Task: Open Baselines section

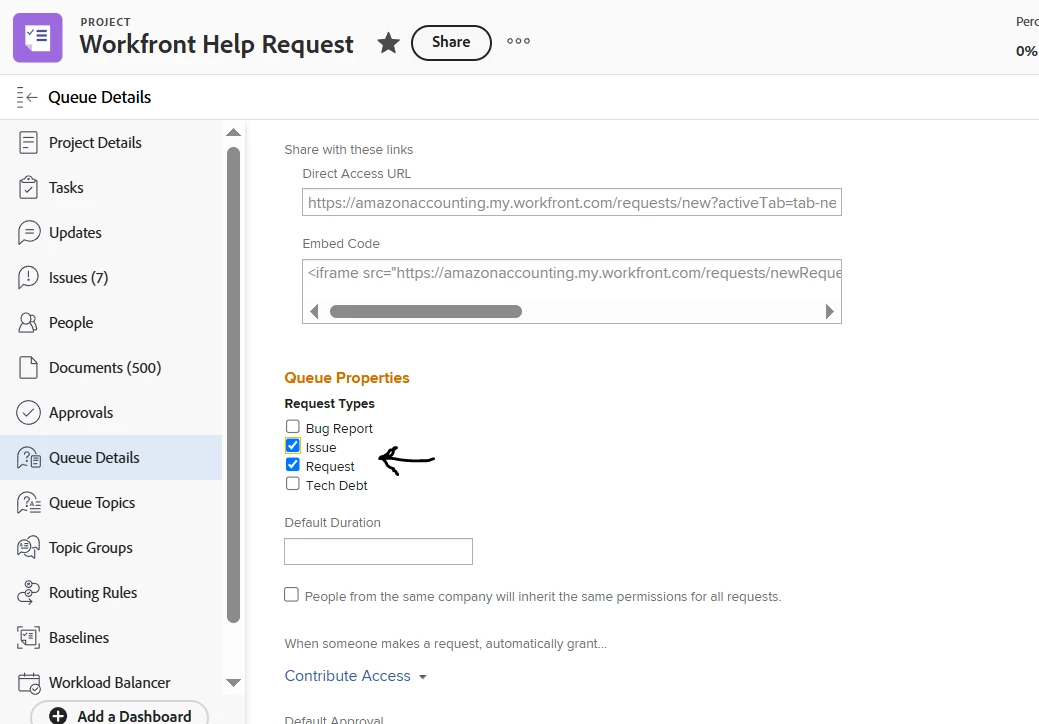Action: coord(79,638)
